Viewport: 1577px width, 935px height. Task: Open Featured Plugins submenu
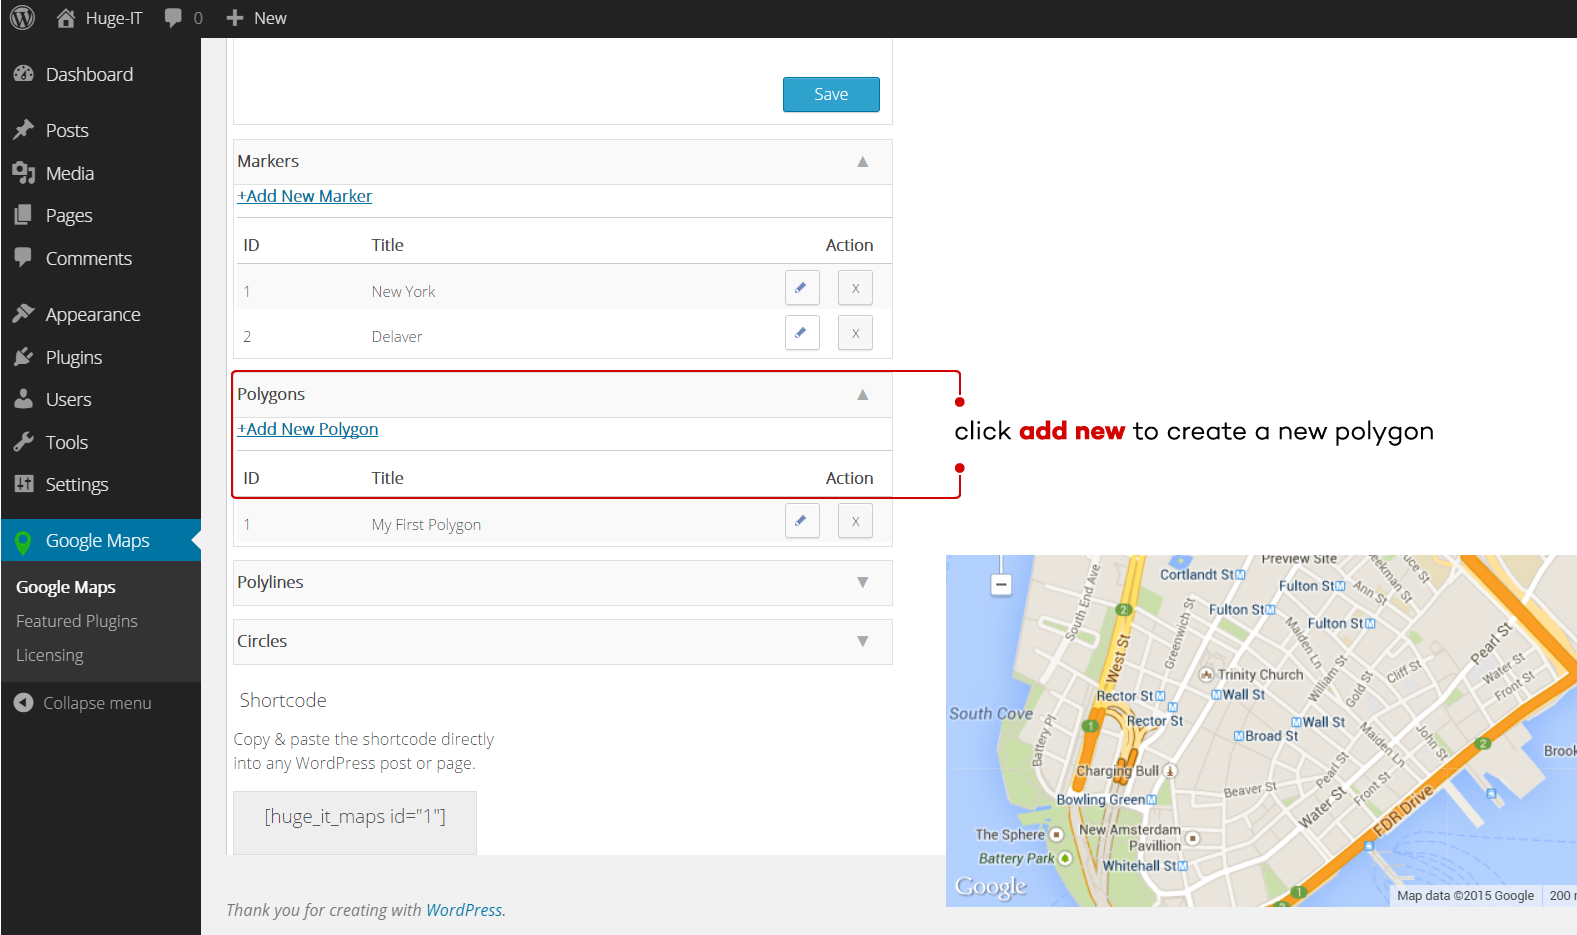tap(77, 621)
